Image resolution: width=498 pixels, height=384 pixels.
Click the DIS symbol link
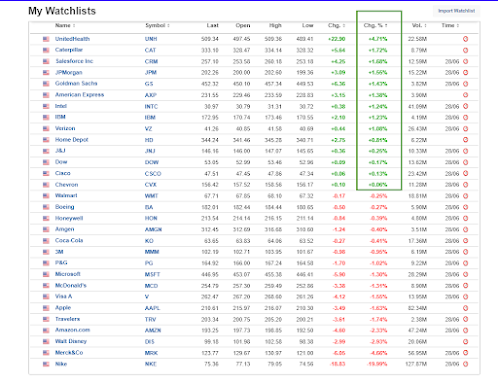pos(150,342)
